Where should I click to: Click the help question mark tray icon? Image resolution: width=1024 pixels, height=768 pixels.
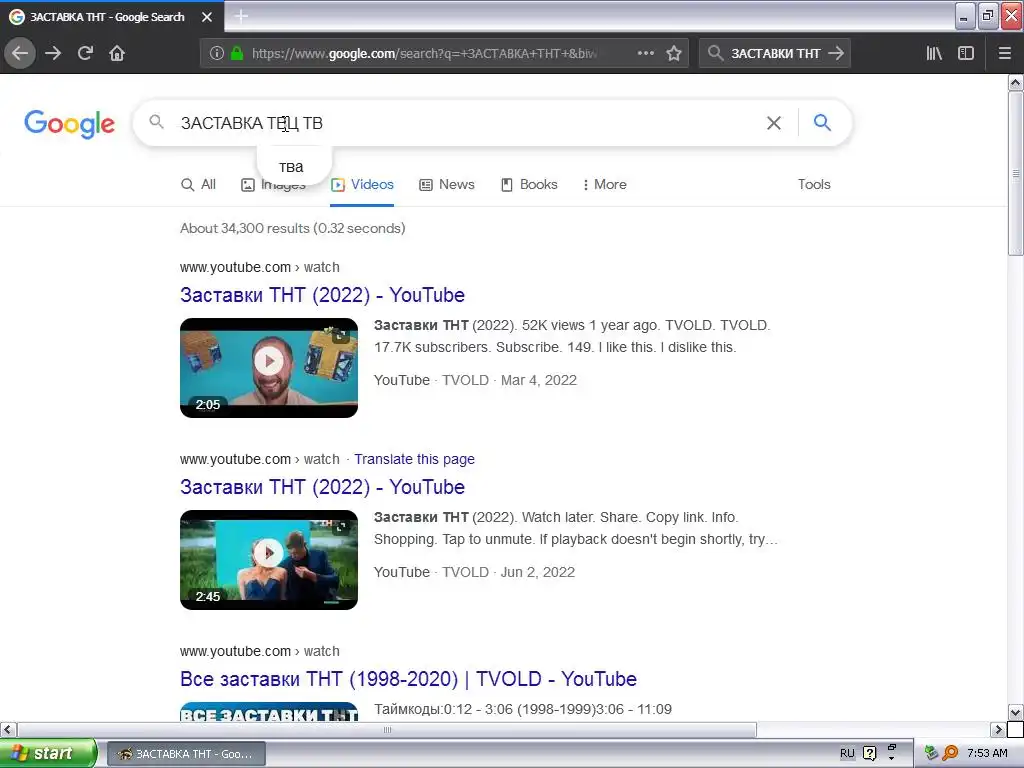[869, 754]
